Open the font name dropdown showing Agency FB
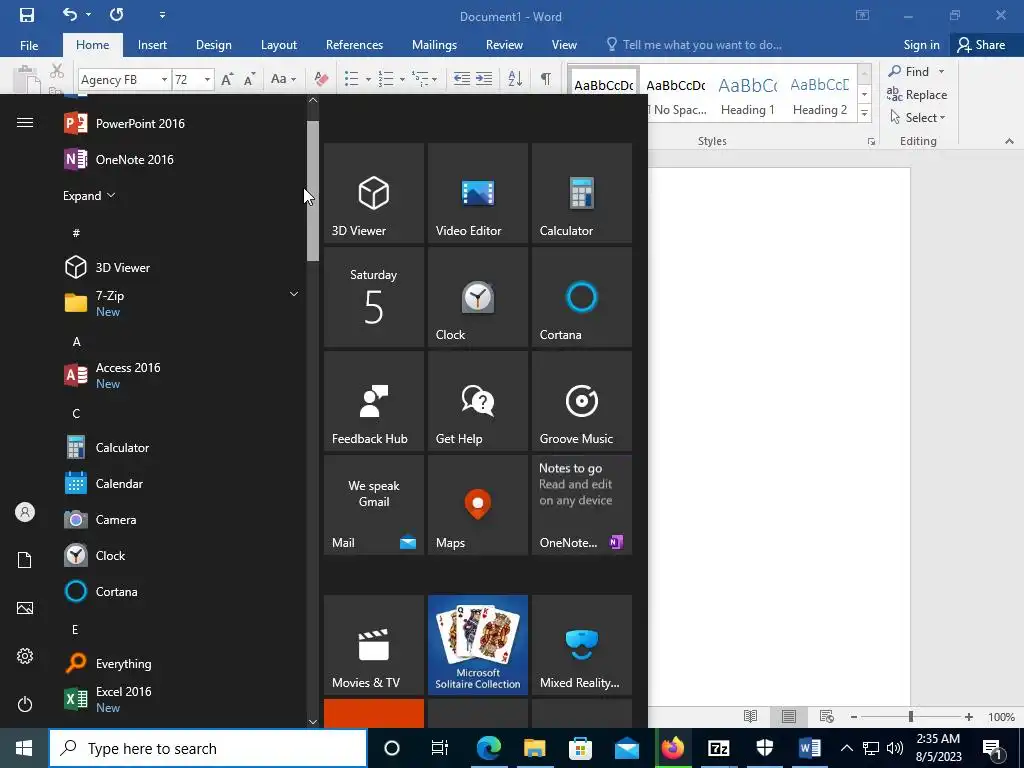1024x768 pixels. point(165,80)
